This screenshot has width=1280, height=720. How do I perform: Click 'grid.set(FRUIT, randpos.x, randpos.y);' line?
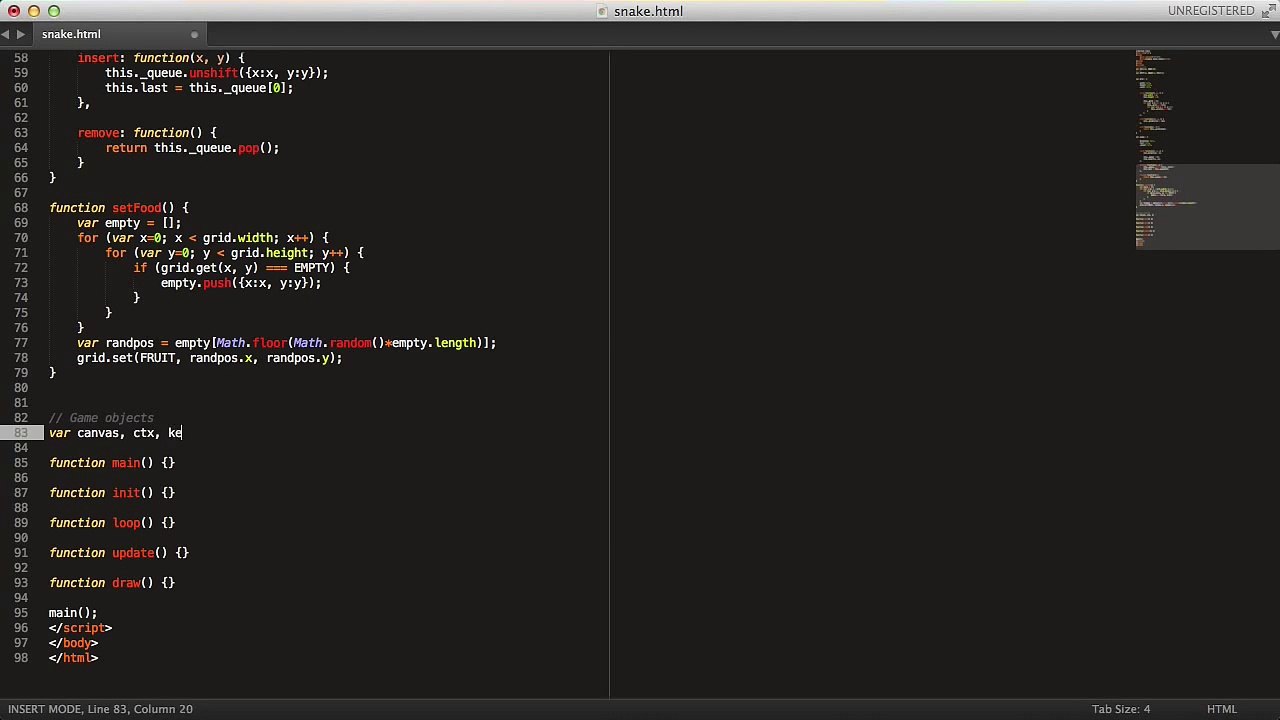pos(210,358)
